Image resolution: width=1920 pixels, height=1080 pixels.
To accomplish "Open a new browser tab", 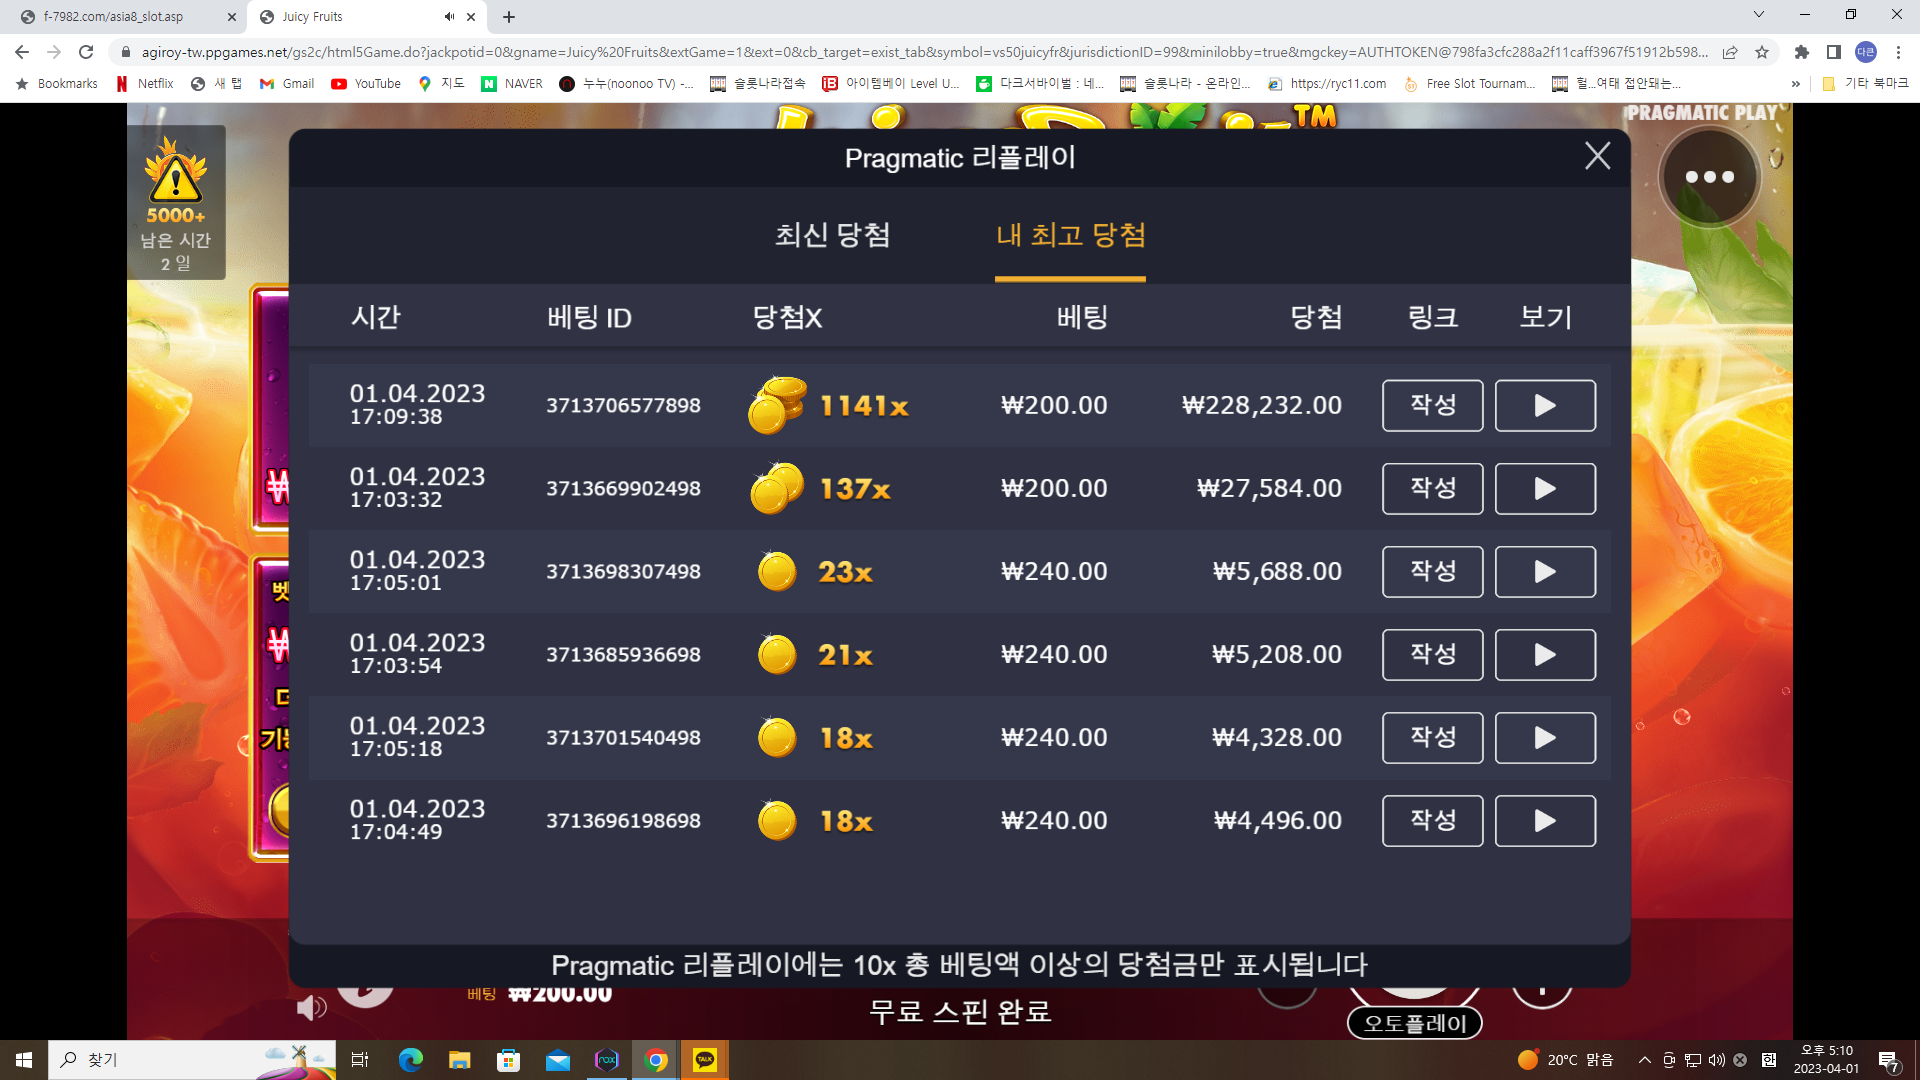I will point(509,17).
